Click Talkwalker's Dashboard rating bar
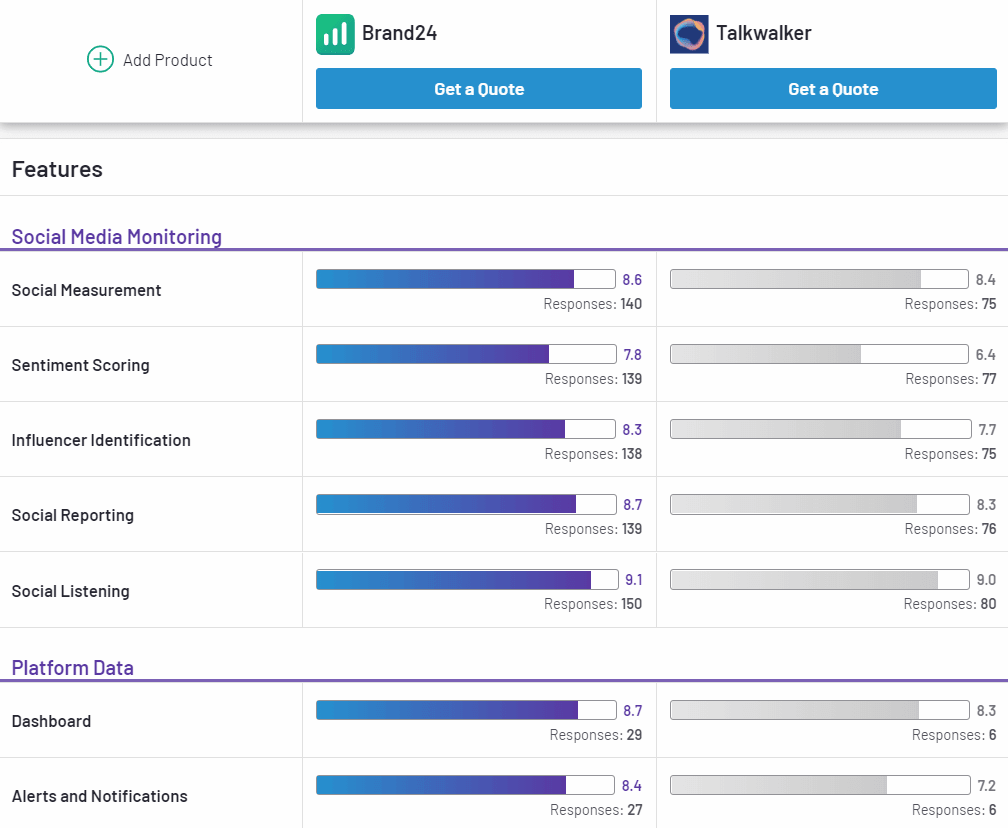Image resolution: width=1008 pixels, height=828 pixels. [819, 710]
